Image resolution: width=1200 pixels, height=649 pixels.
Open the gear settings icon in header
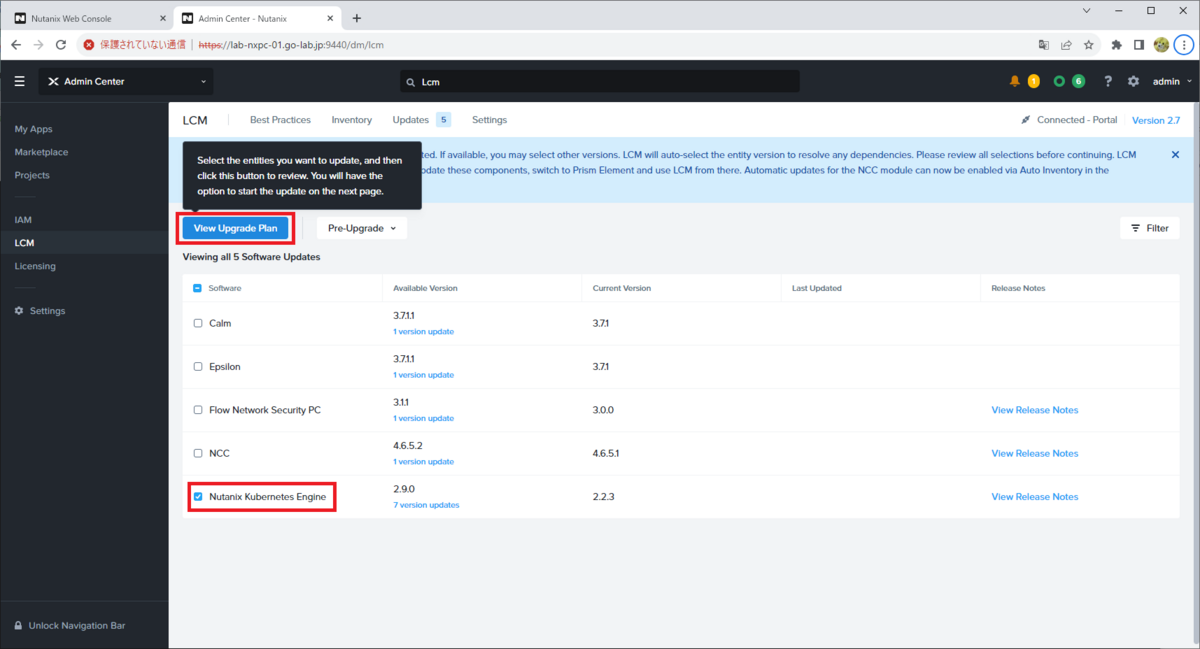pyautogui.click(x=1133, y=81)
